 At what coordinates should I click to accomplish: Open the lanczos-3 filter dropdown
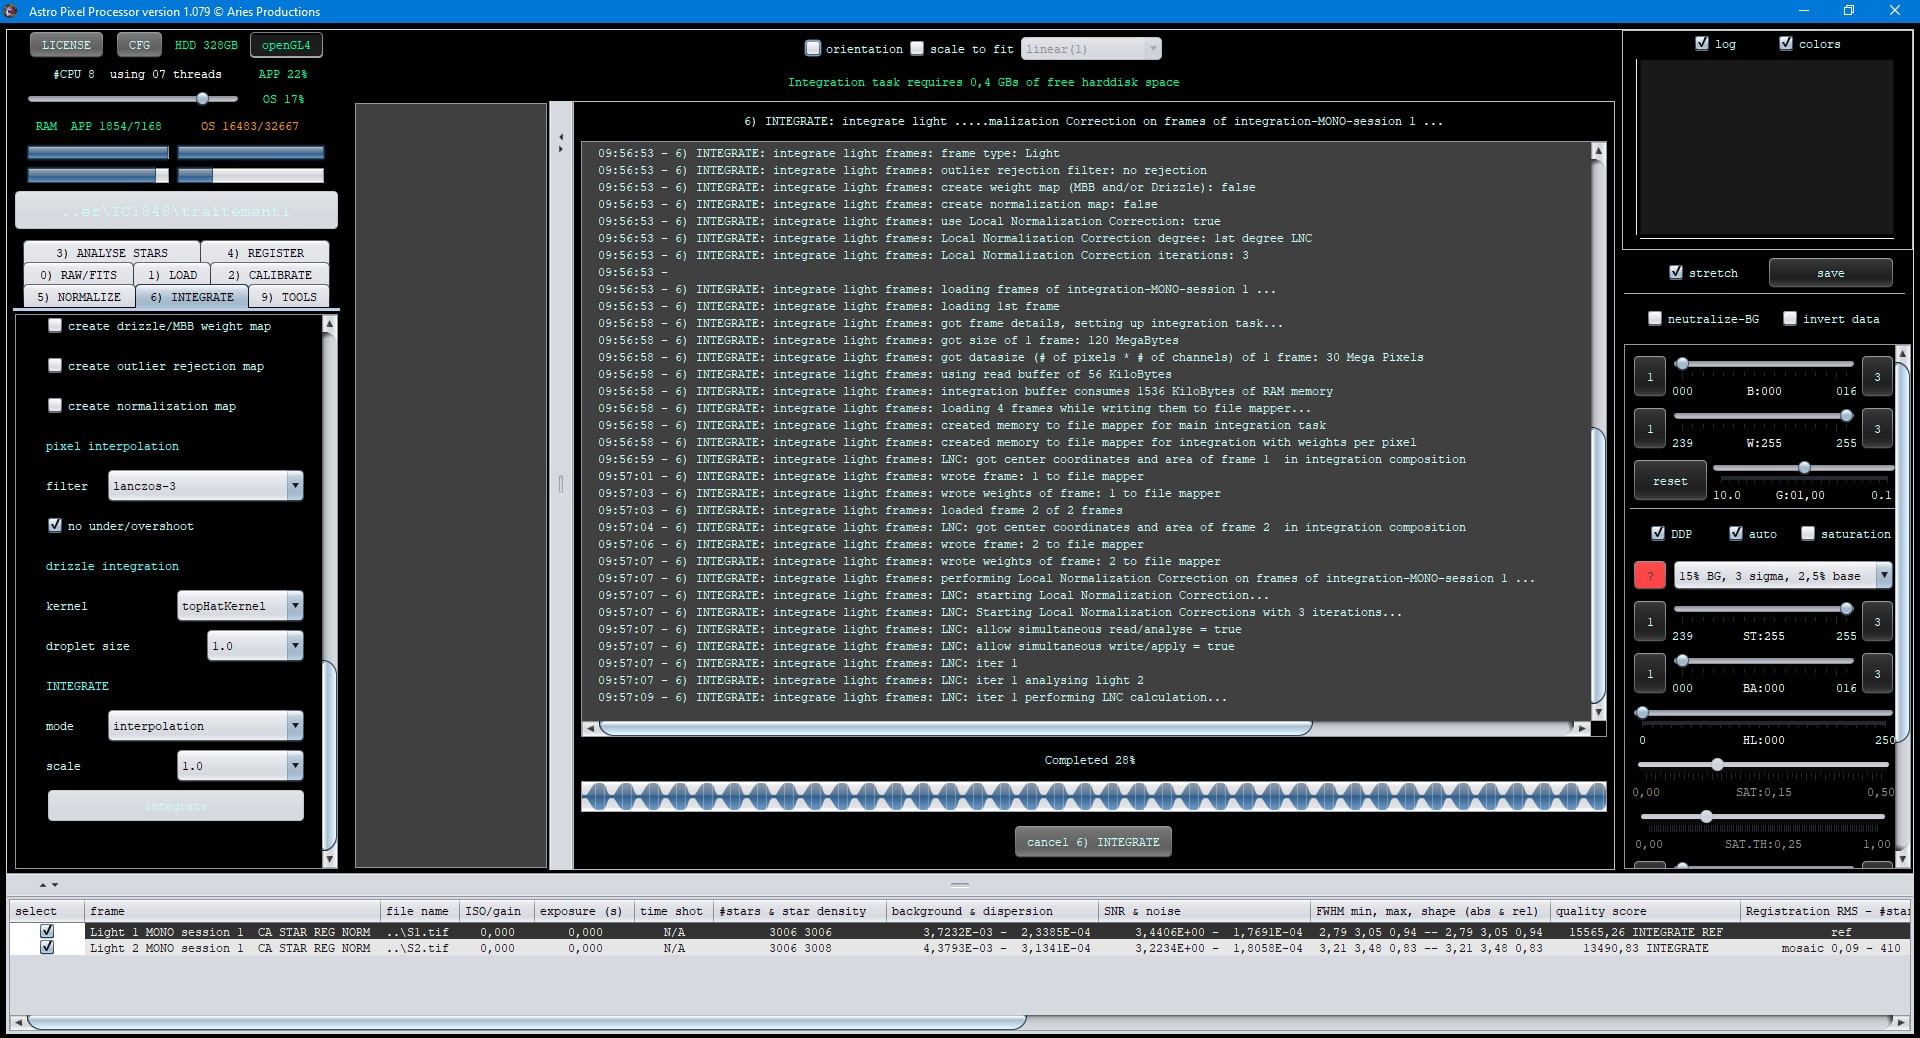[295, 486]
